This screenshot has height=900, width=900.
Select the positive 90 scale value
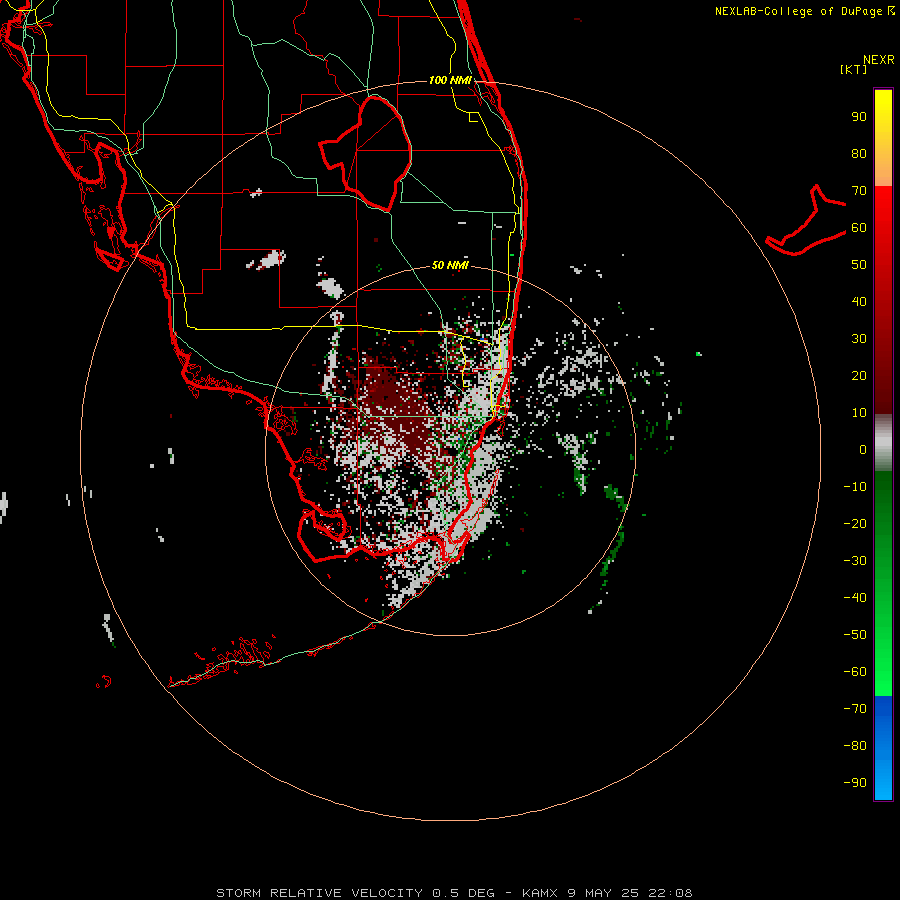[x=859, y=117]
